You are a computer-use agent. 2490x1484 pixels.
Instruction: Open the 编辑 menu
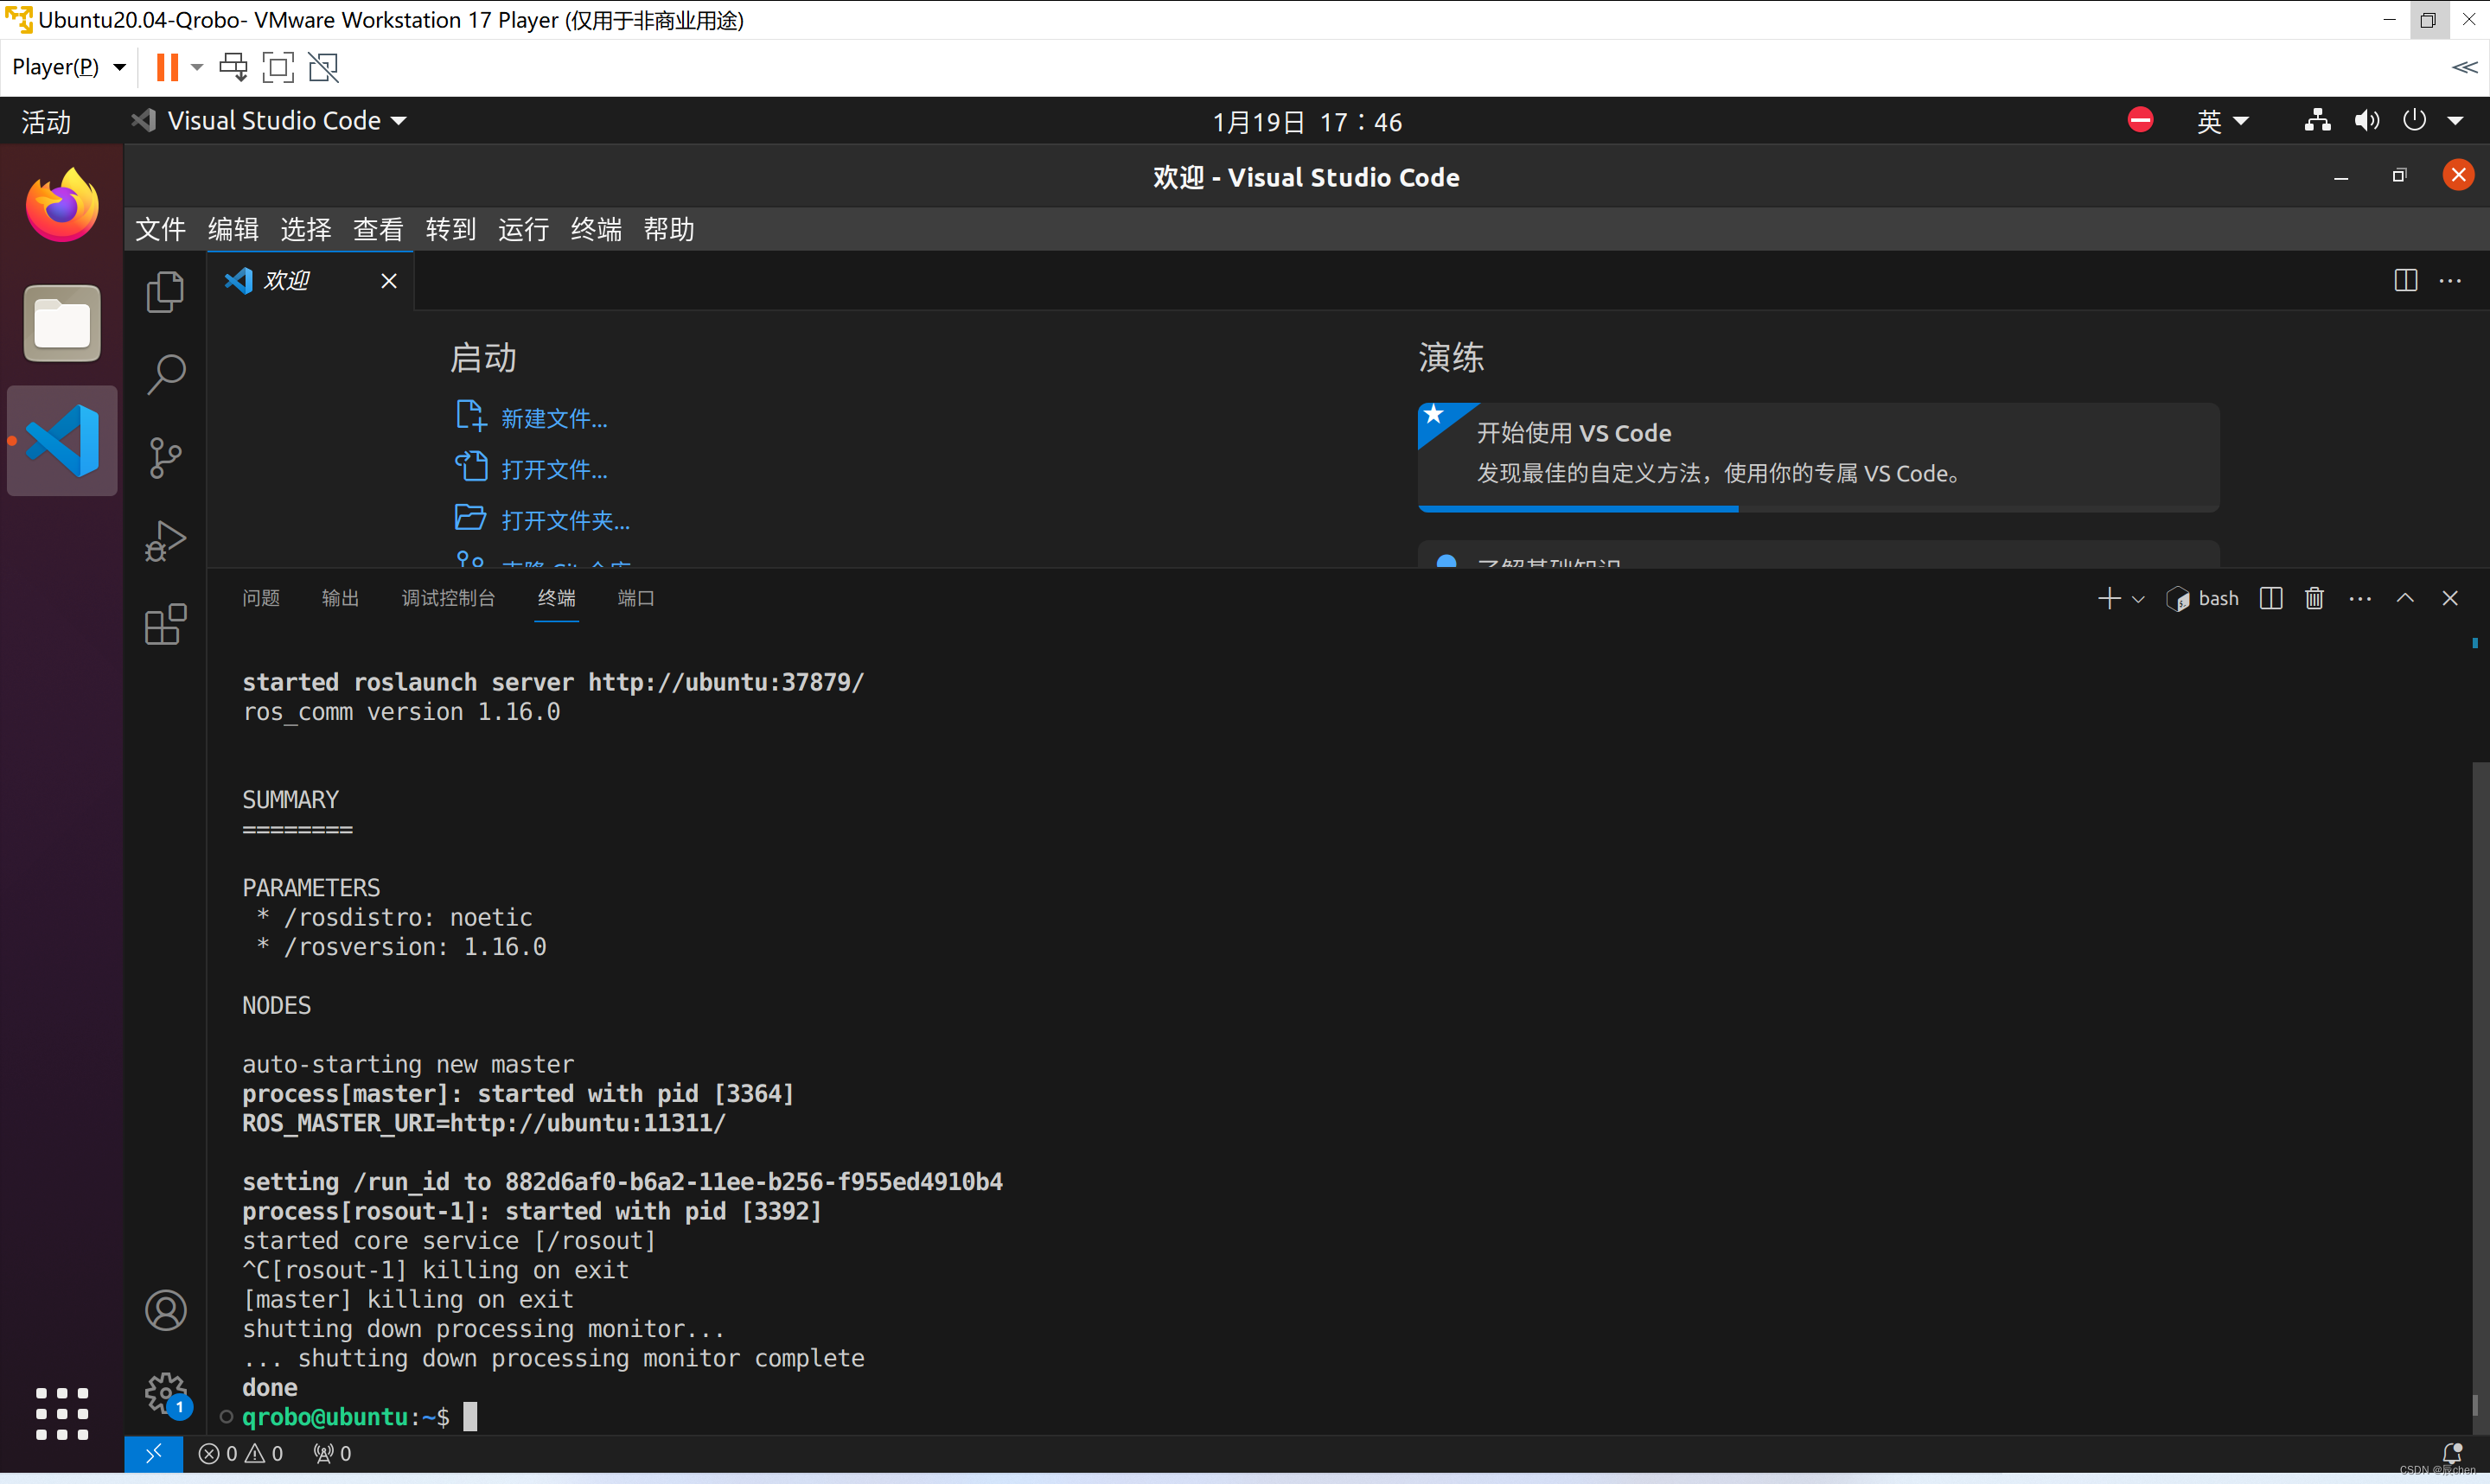pos(233,229)
